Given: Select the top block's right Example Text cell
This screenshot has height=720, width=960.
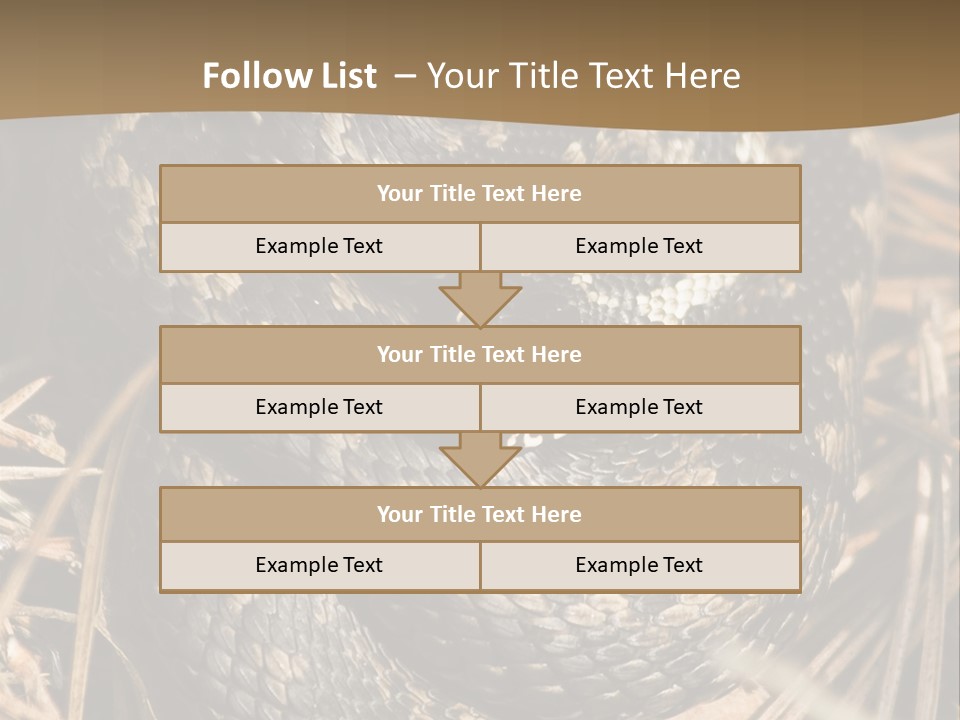Looking at the screenshot, I should (x=639, y=246).
